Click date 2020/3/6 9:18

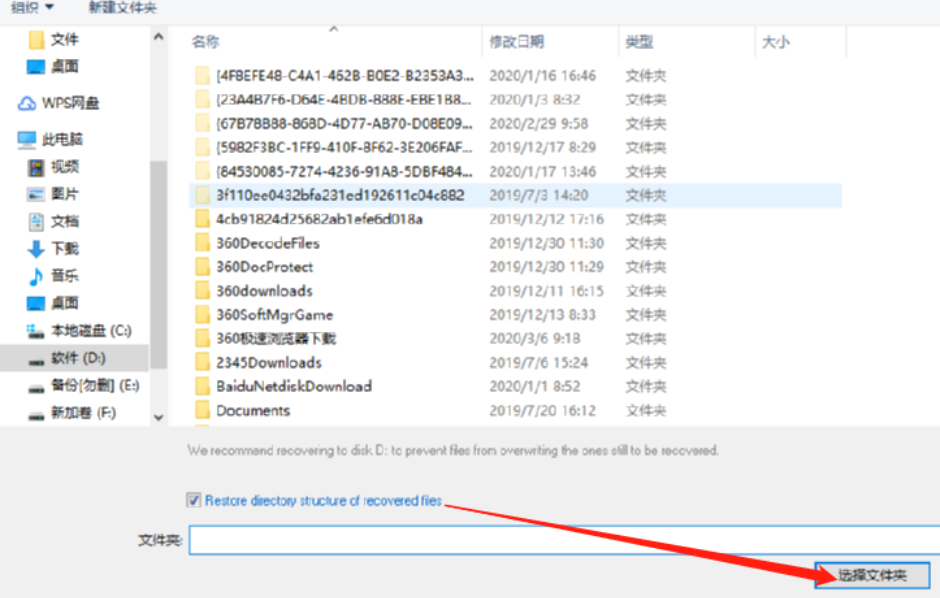pyautogui.click(x=534, y=339)
